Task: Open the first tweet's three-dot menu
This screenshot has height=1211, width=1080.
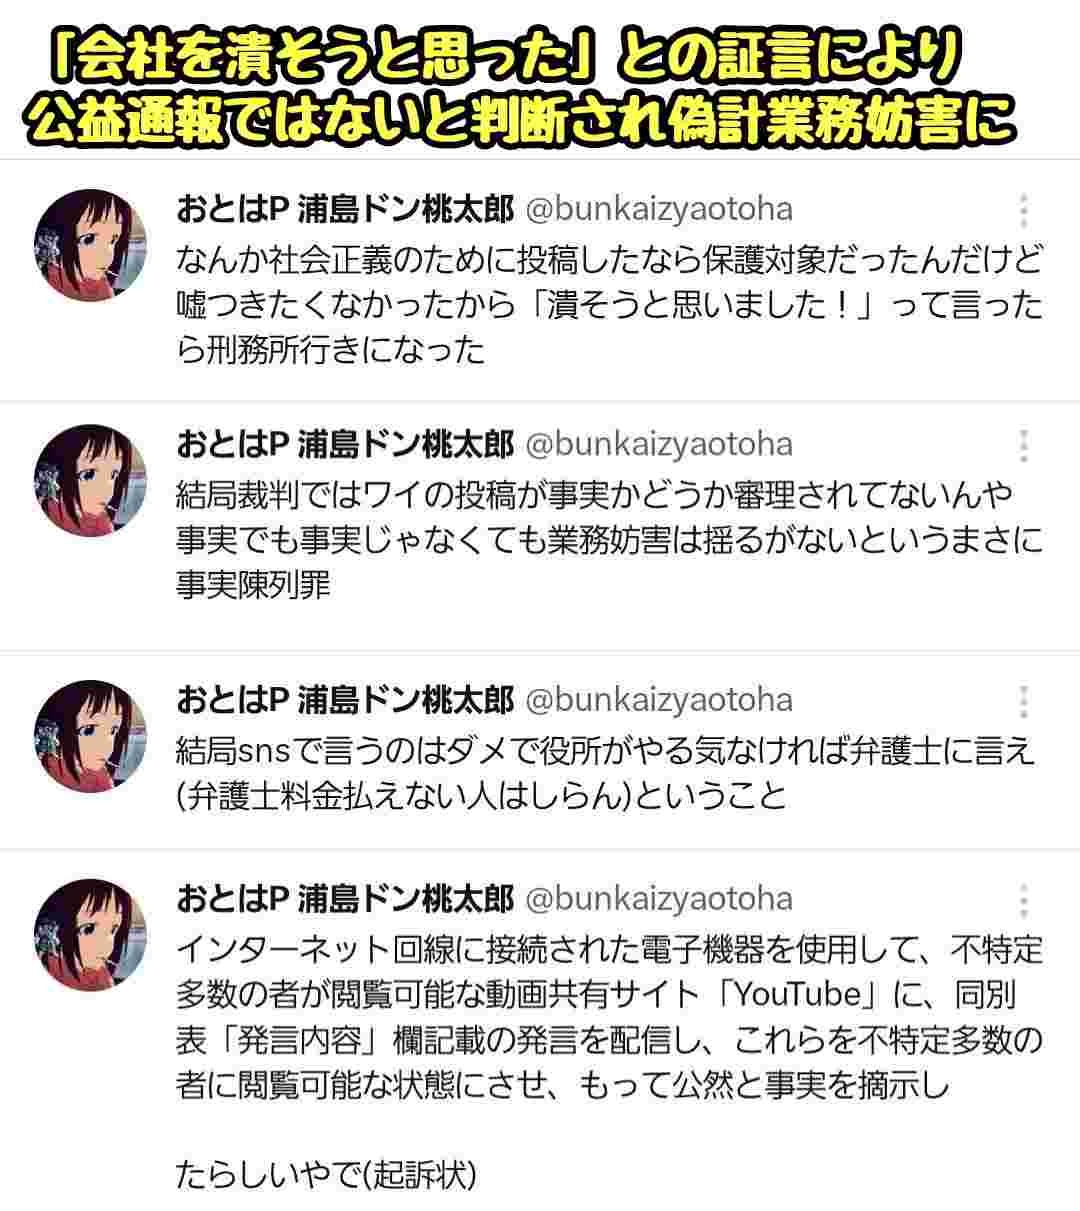Action: (1023, 211)
